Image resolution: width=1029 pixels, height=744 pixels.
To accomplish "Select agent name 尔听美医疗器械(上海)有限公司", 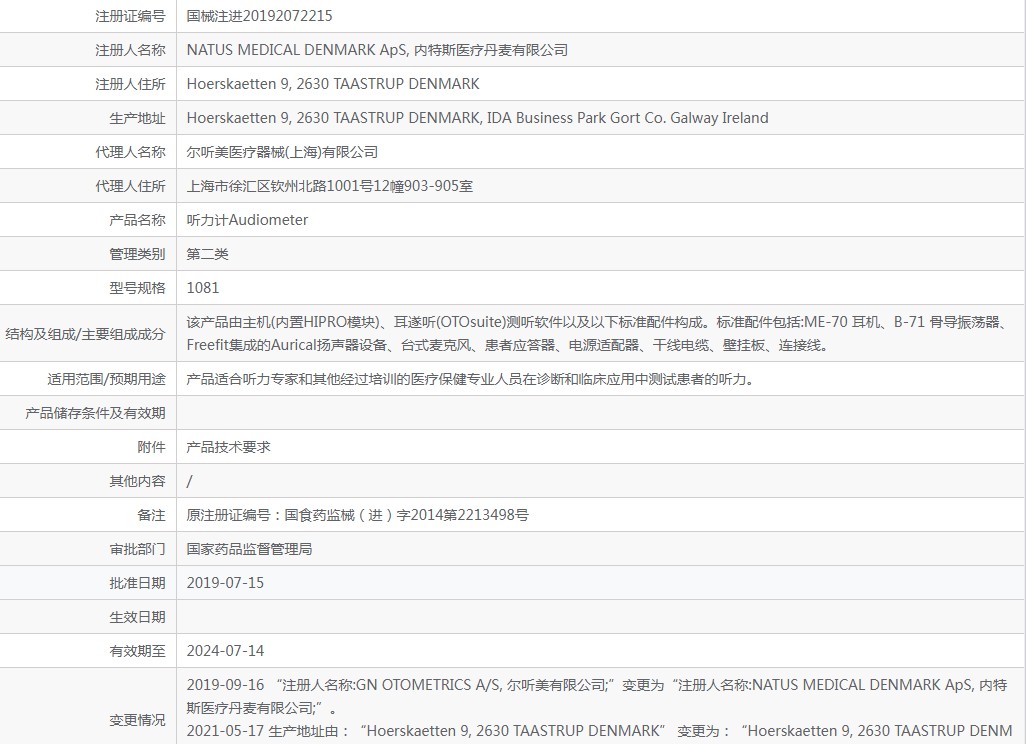I will click(282, 152).
